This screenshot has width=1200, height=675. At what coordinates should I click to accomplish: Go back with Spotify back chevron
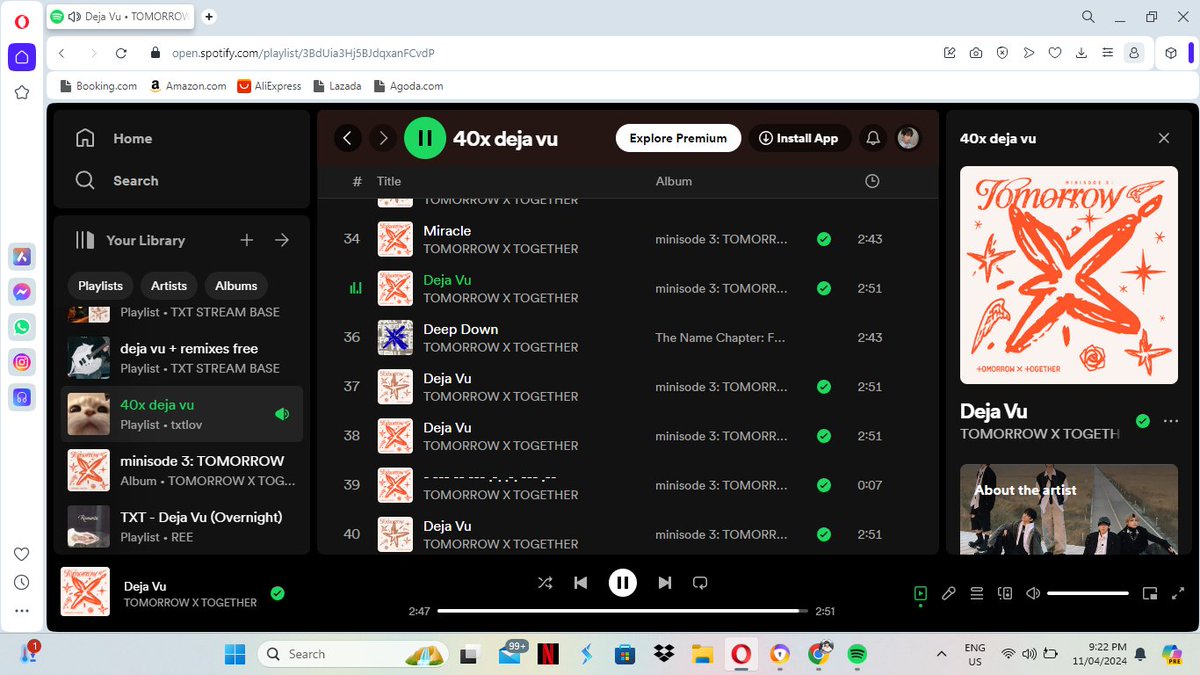[347, 138]
